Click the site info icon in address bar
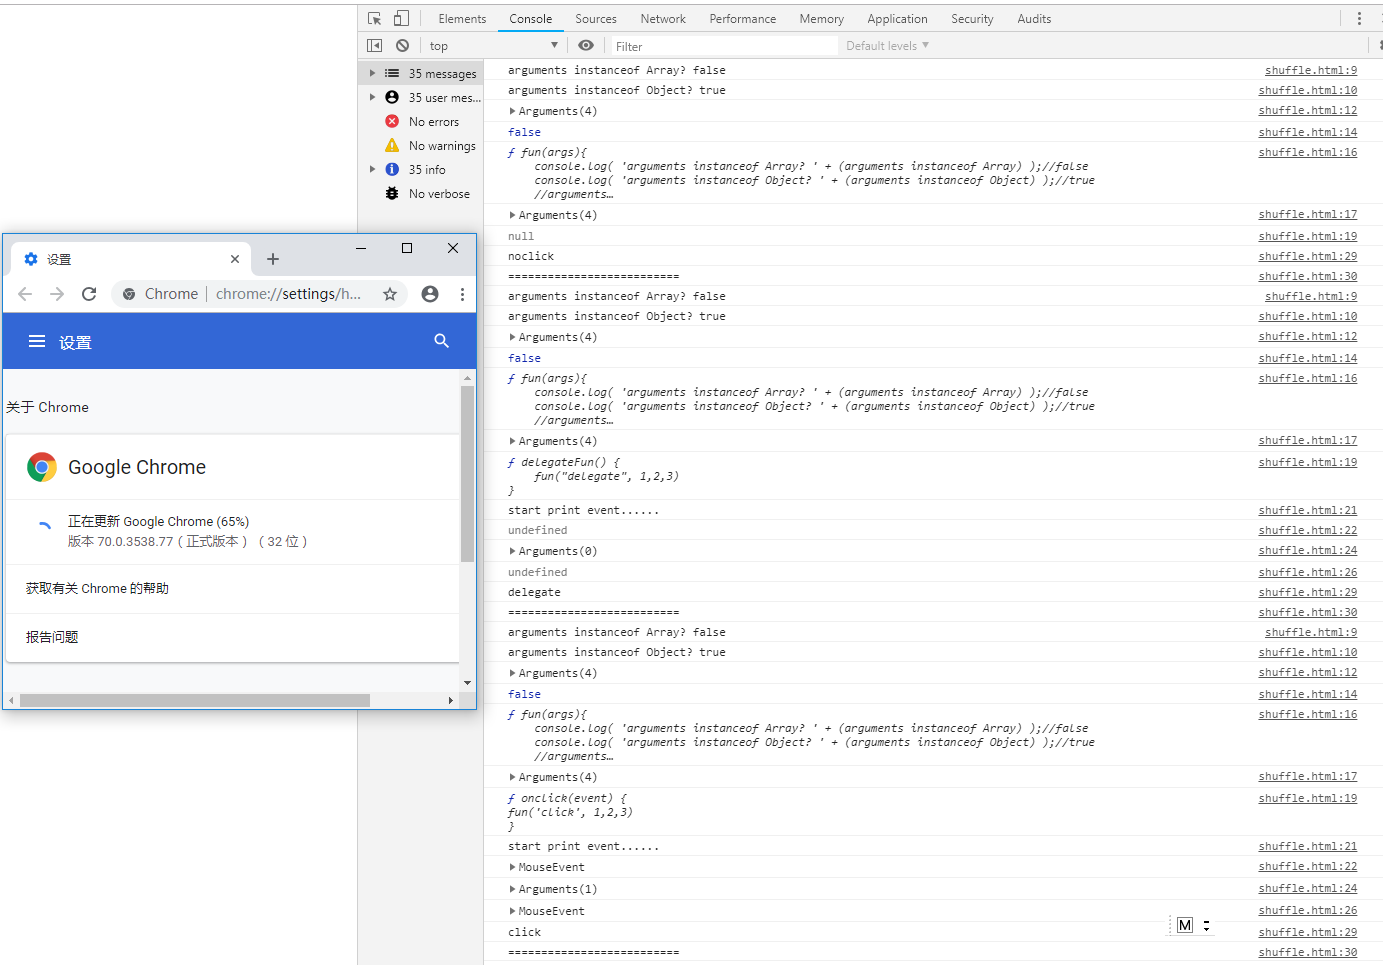 click(x=129, y=294)
